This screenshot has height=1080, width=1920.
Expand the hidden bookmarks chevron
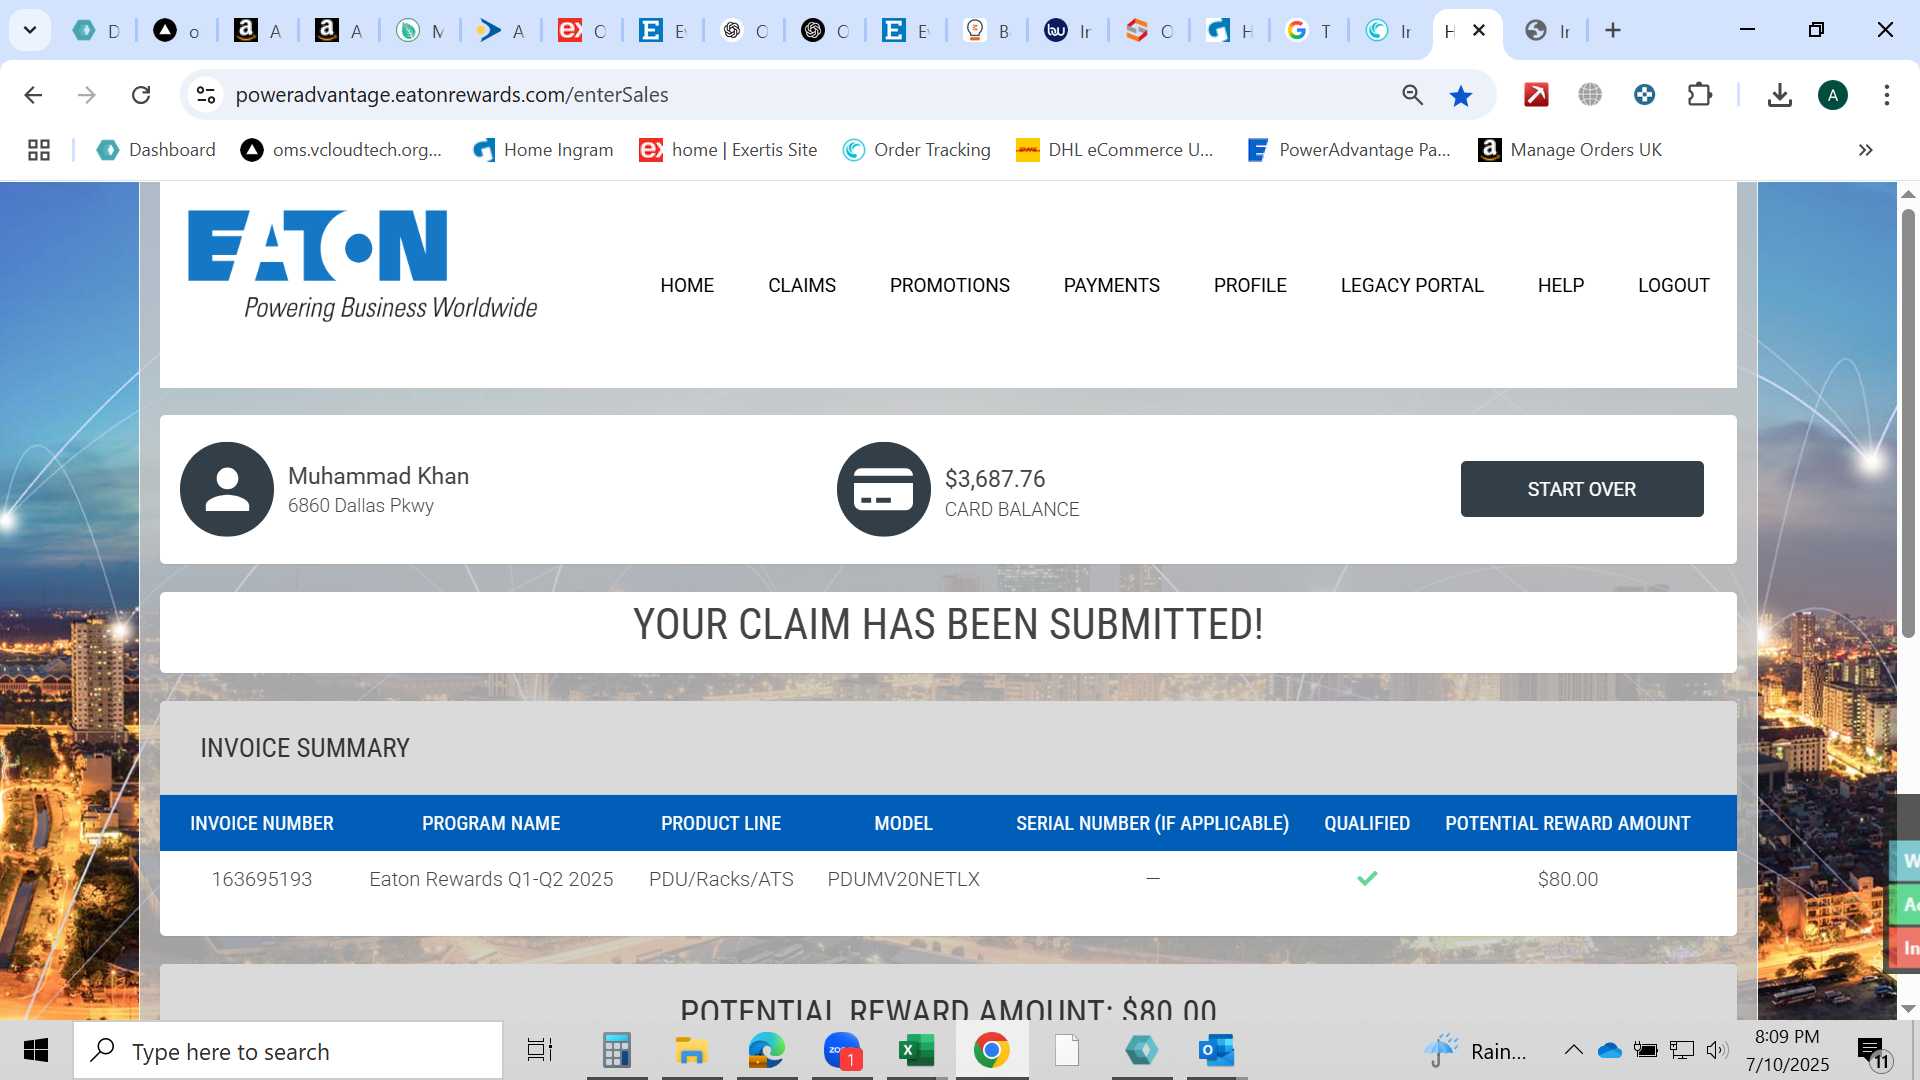pos(1865,150)
